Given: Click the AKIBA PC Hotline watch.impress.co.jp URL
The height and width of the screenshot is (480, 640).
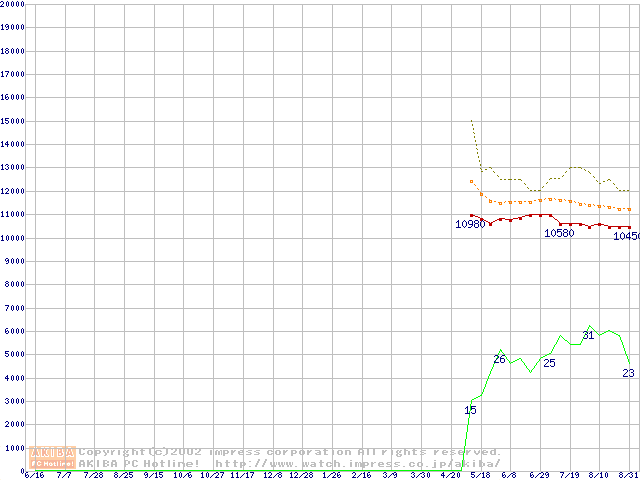Looking at the screenshot, I should (x=357, y=463).
